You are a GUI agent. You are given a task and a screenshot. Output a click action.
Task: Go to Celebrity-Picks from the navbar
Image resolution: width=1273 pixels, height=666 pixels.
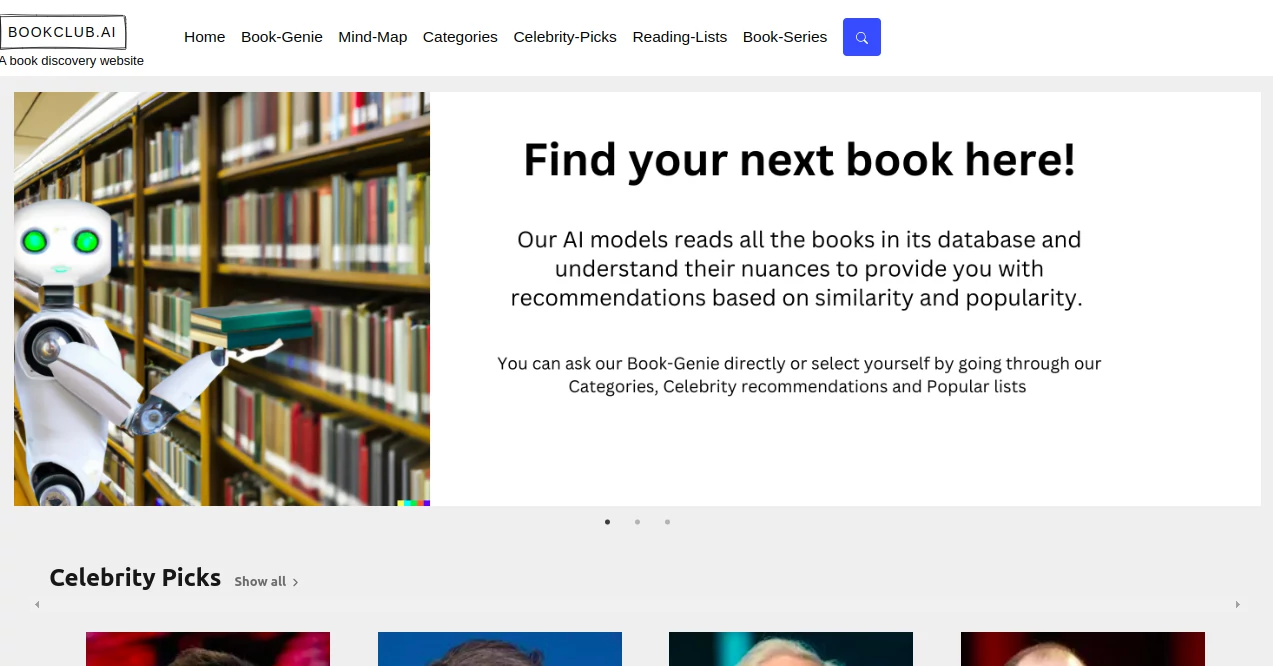click(565, 37)
